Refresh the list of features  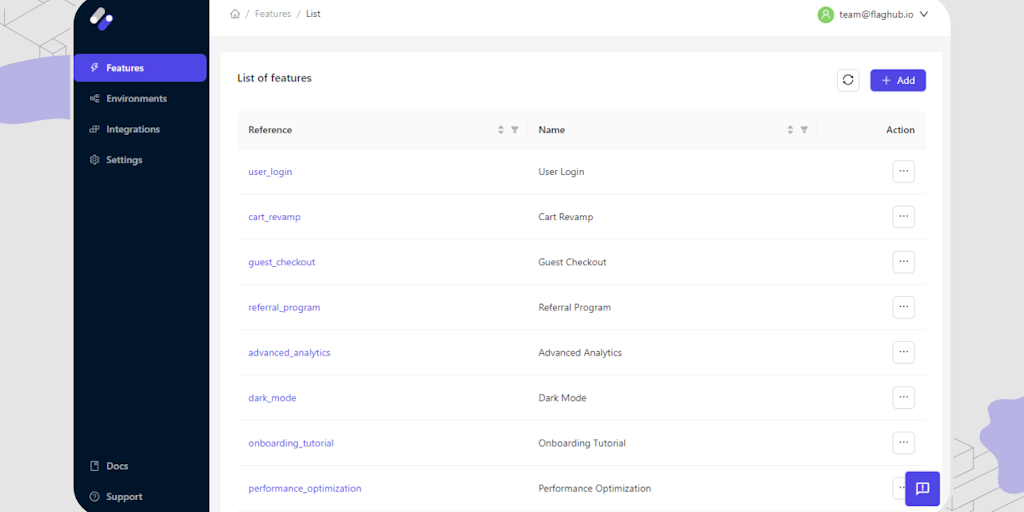[x=848, y=80]
